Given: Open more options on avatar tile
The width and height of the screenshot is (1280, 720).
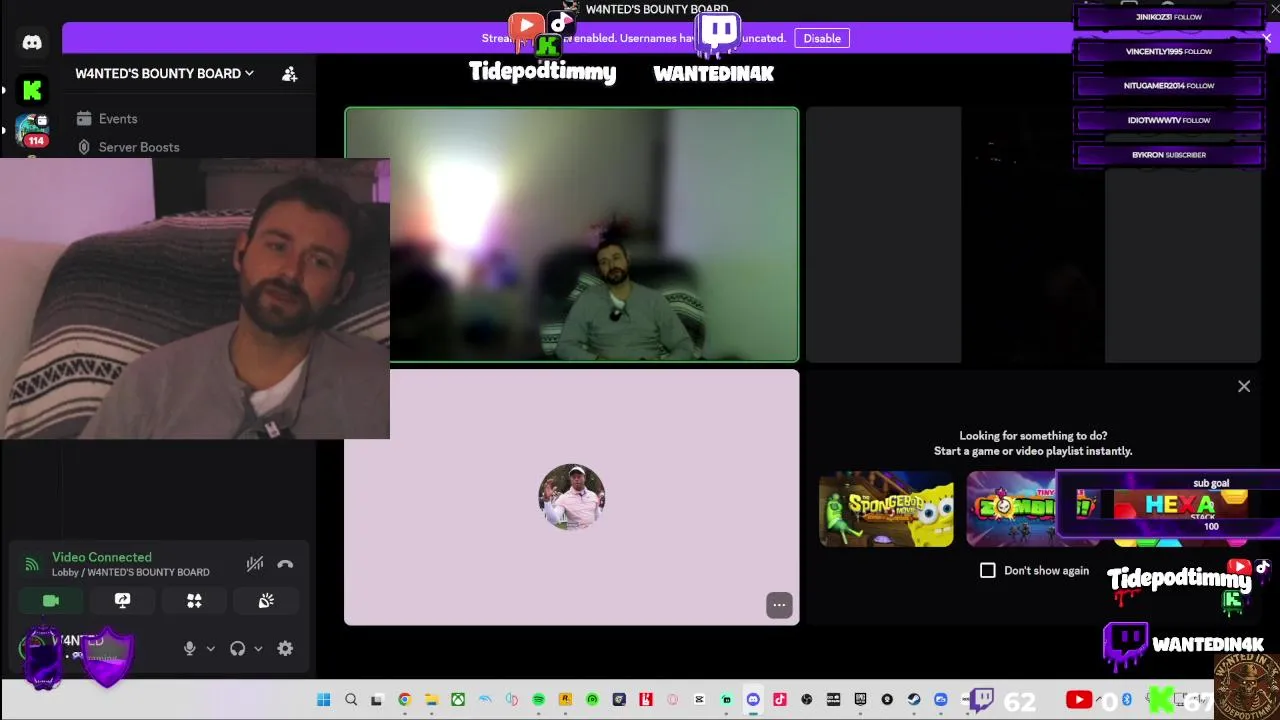Looking at the screenshot, I should [779, 605].
